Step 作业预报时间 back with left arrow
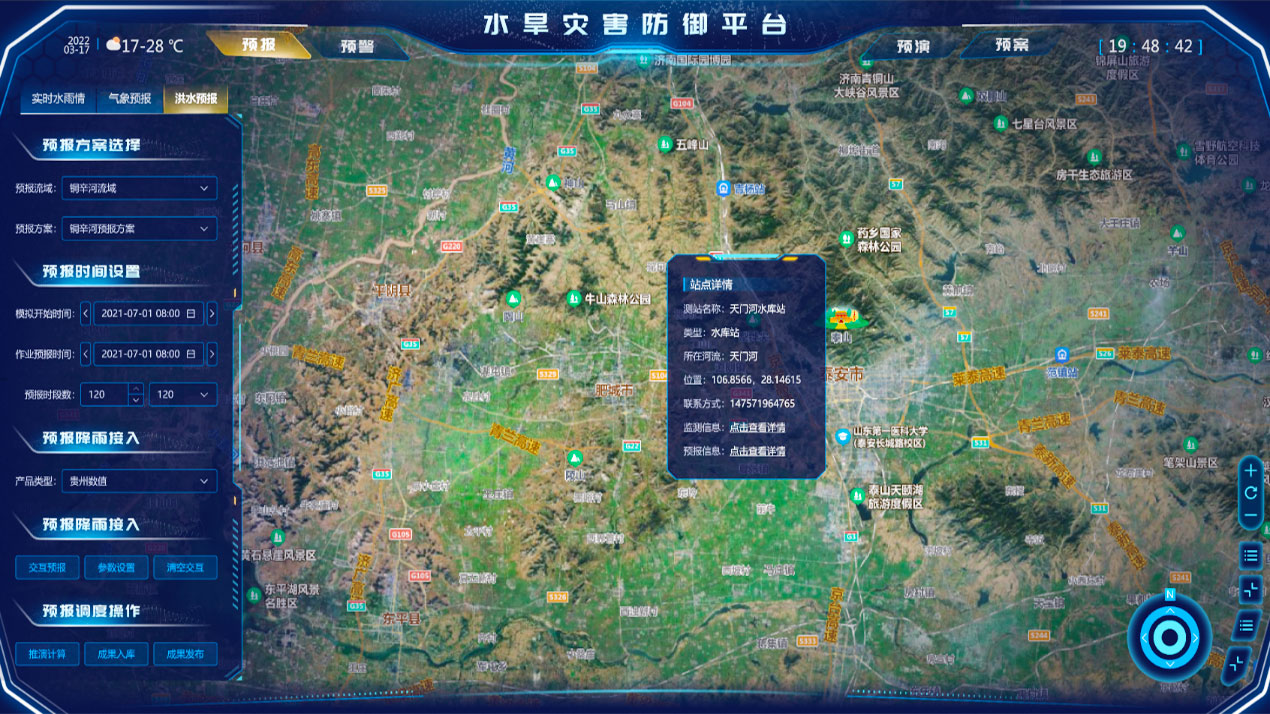The image size is (1270, 714). point(86,353)
